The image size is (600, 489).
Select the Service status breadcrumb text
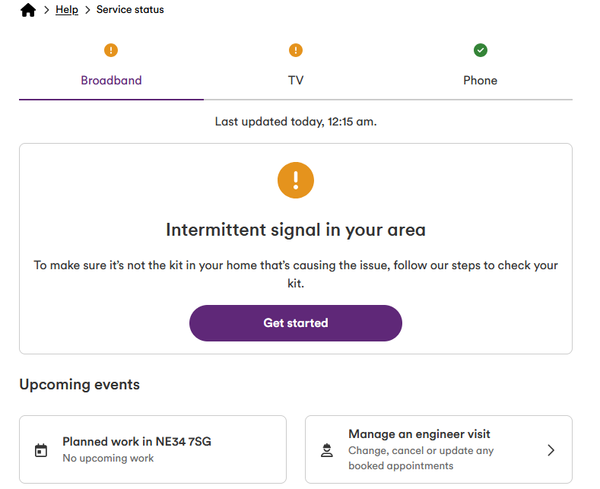pyautogui.click(x=130, y=10)
